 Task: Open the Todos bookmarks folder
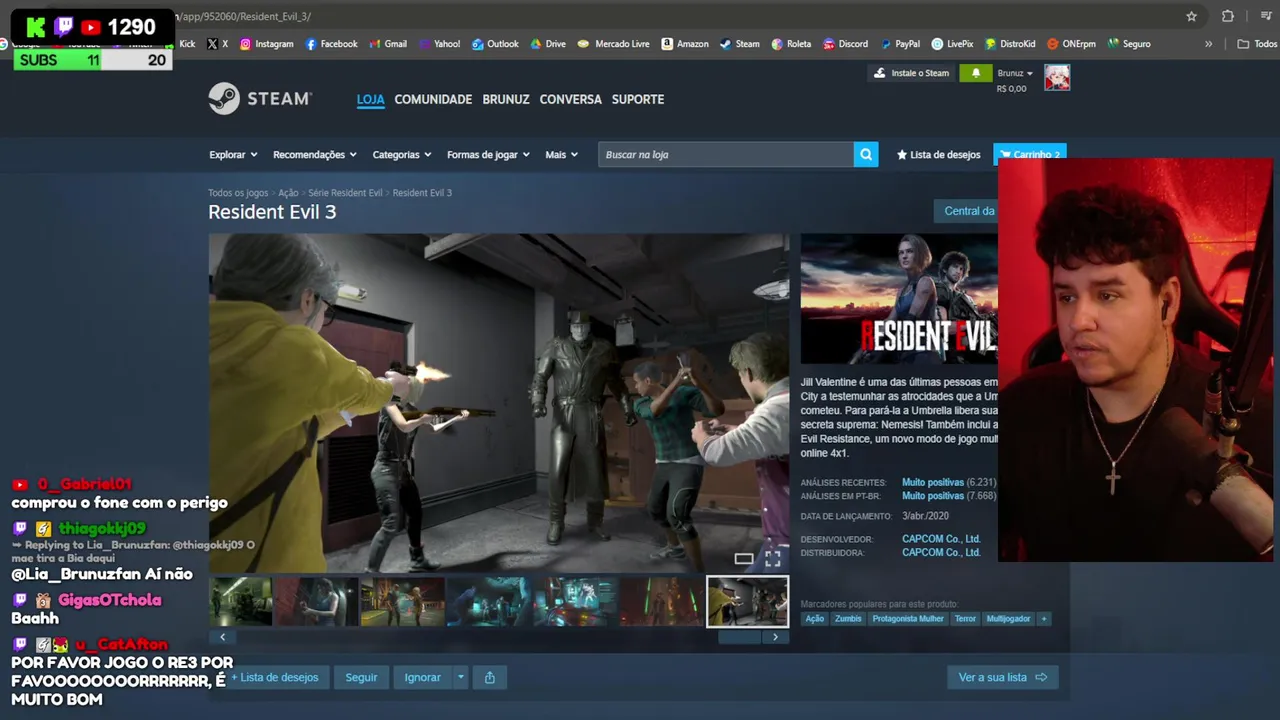click(x=1257, y=44)
